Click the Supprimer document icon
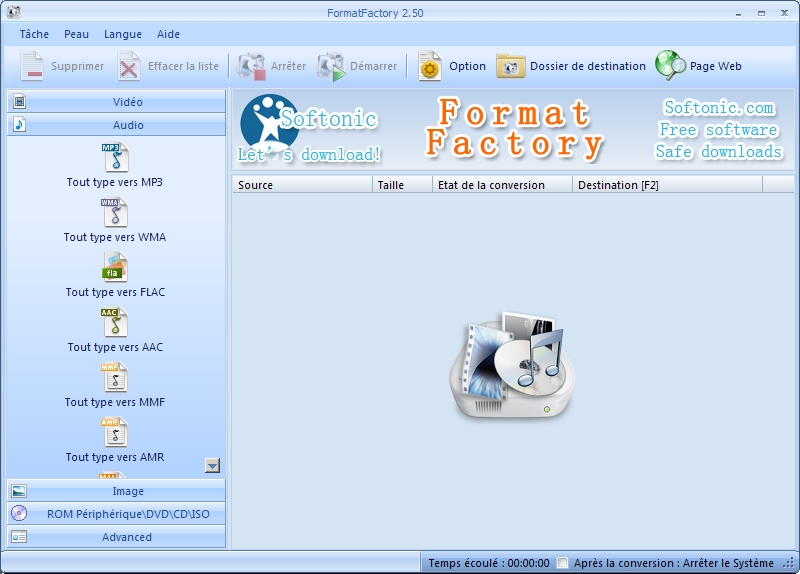Viewport: 800px width, 574px height. point(32,66)
